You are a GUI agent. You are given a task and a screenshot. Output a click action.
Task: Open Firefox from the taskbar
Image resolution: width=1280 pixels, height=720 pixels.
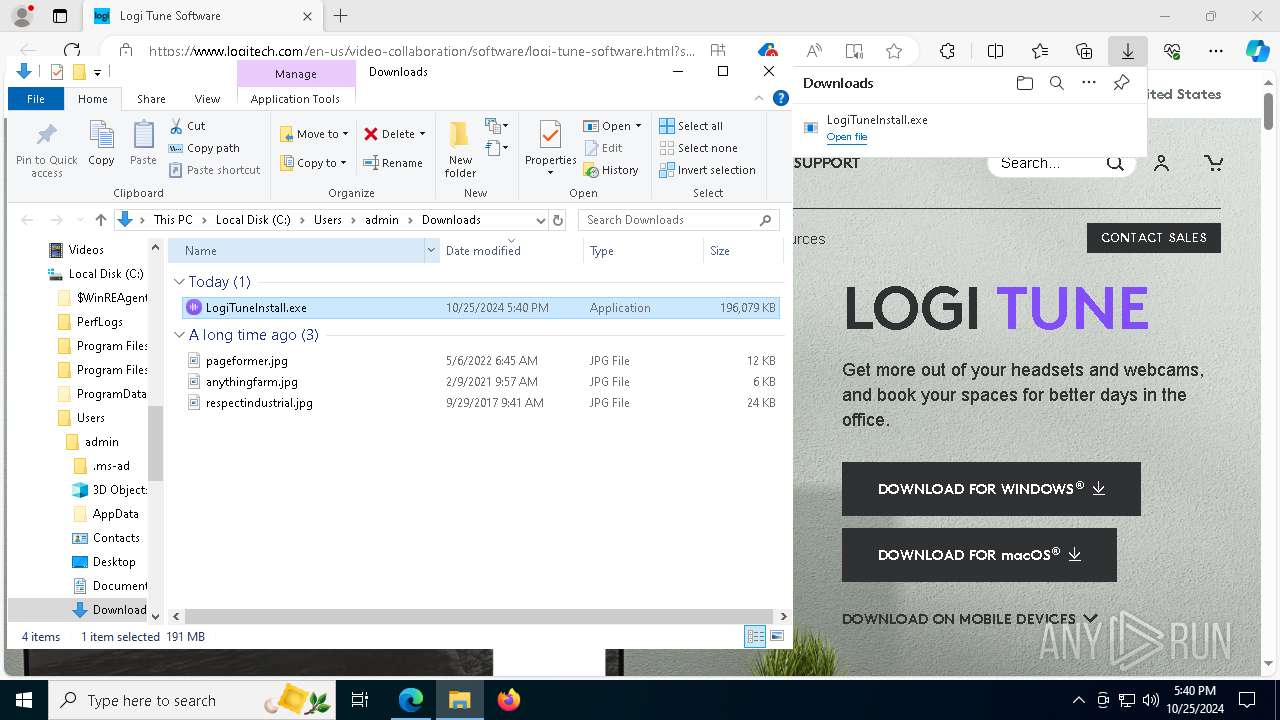click(x=509, y=700)
